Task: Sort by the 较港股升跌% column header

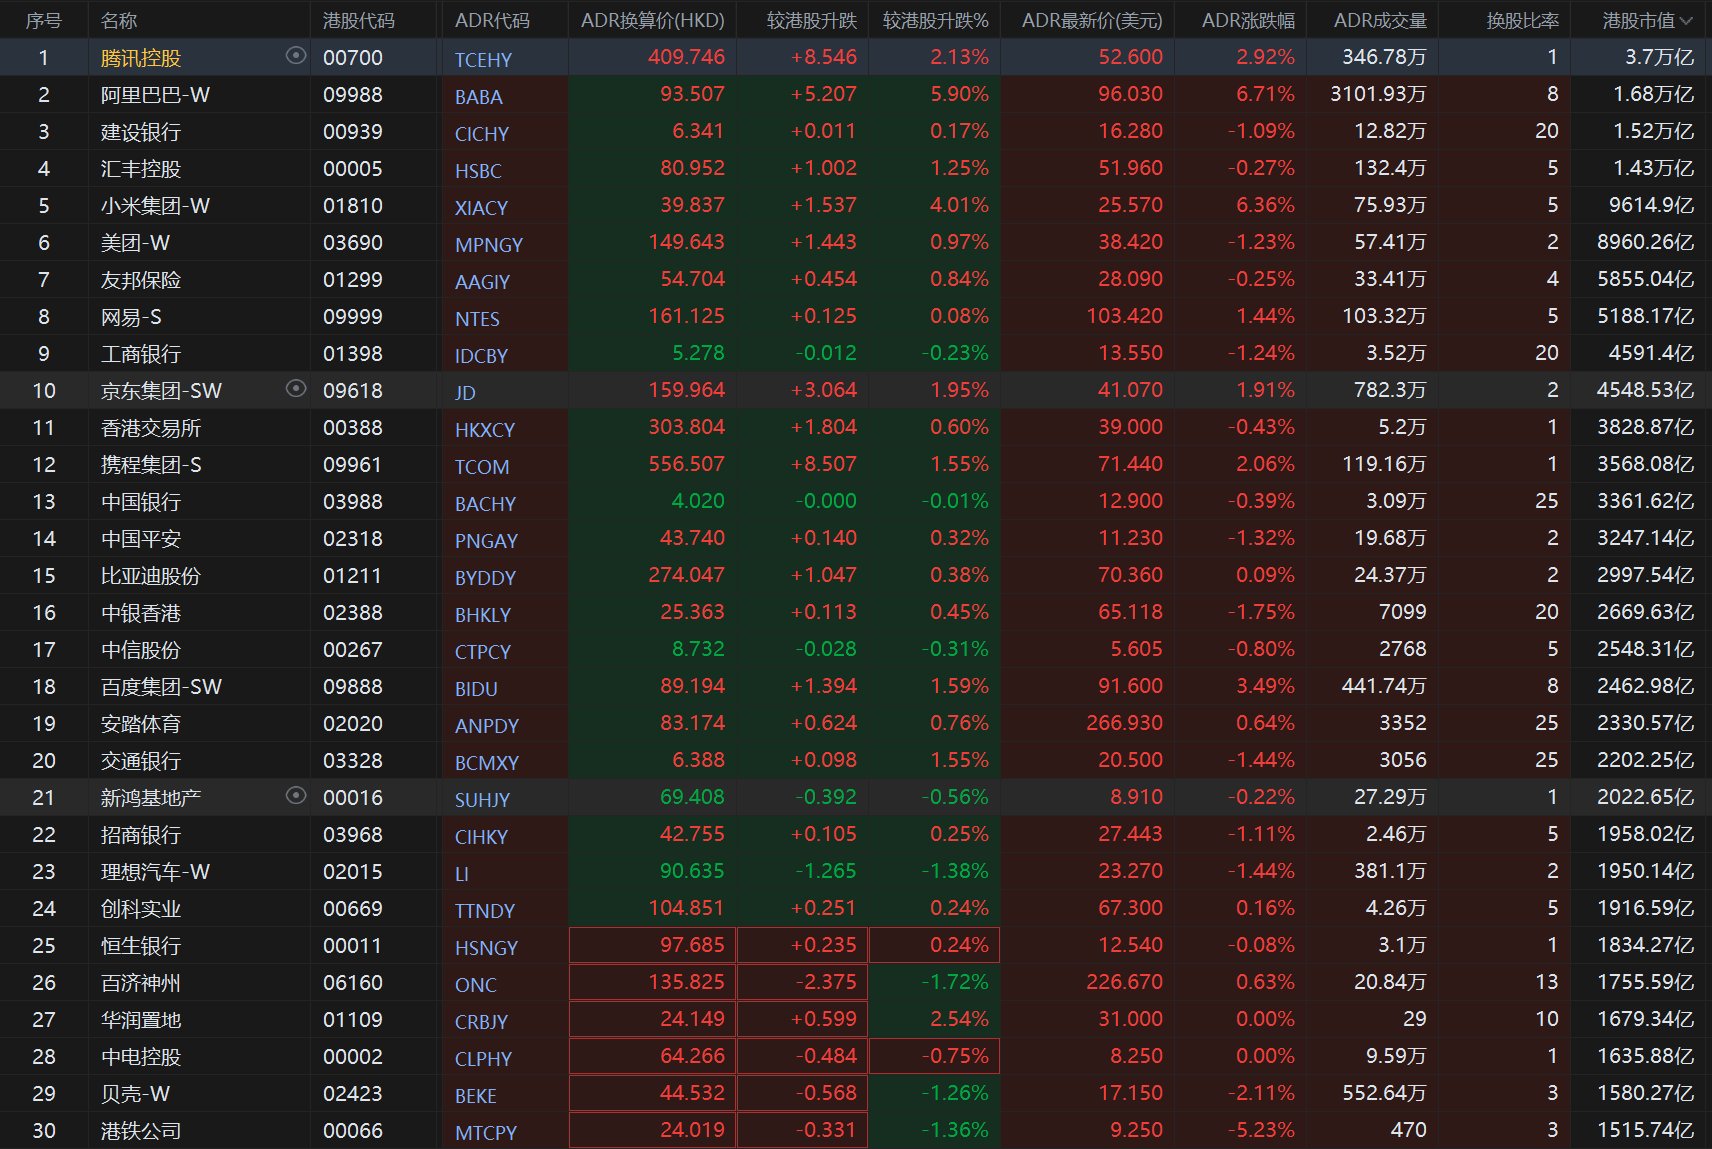Action: coord(936,20)
